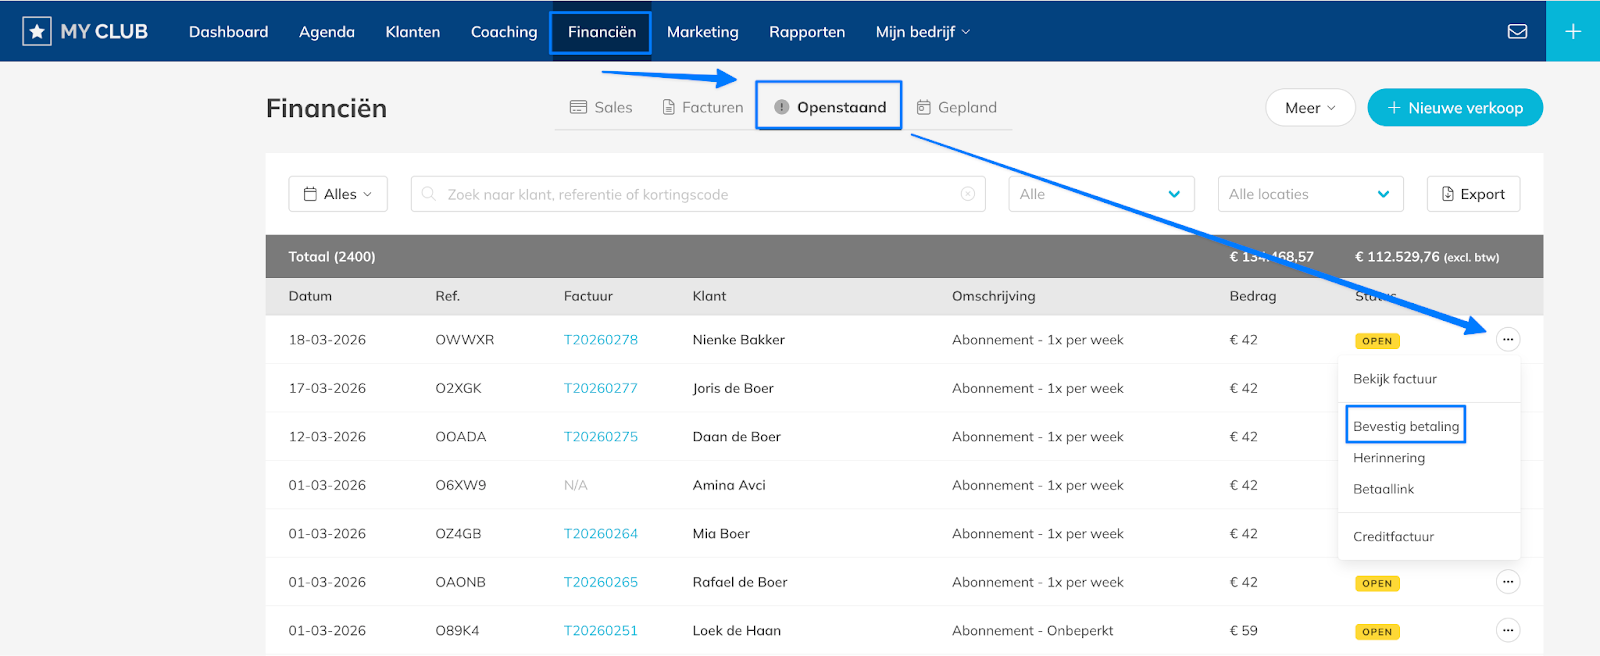Screen dimensions: 1600x656
Task: Click the Export button
Action: [1473, 194]
